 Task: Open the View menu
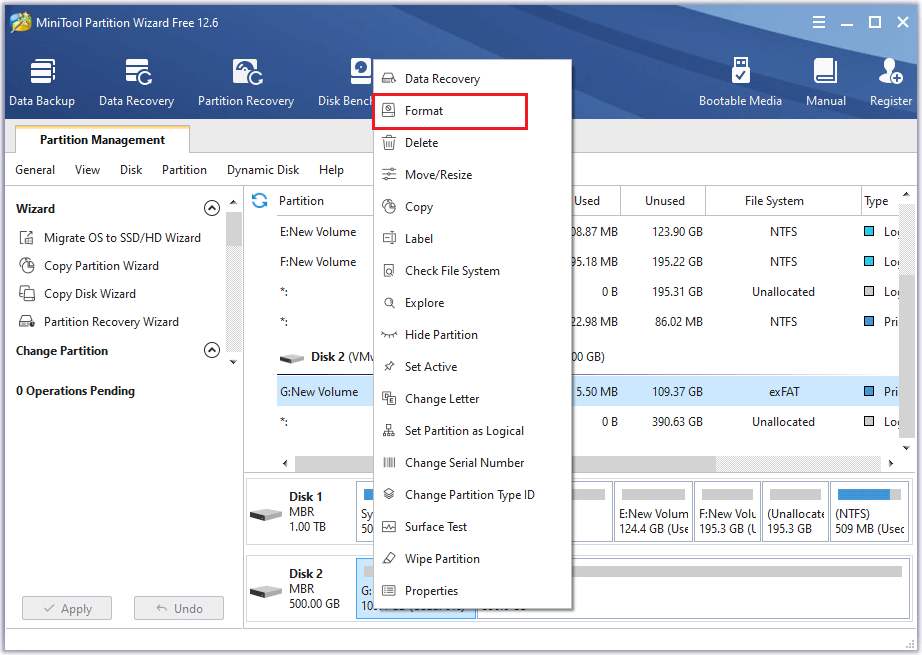click(88, 170)
